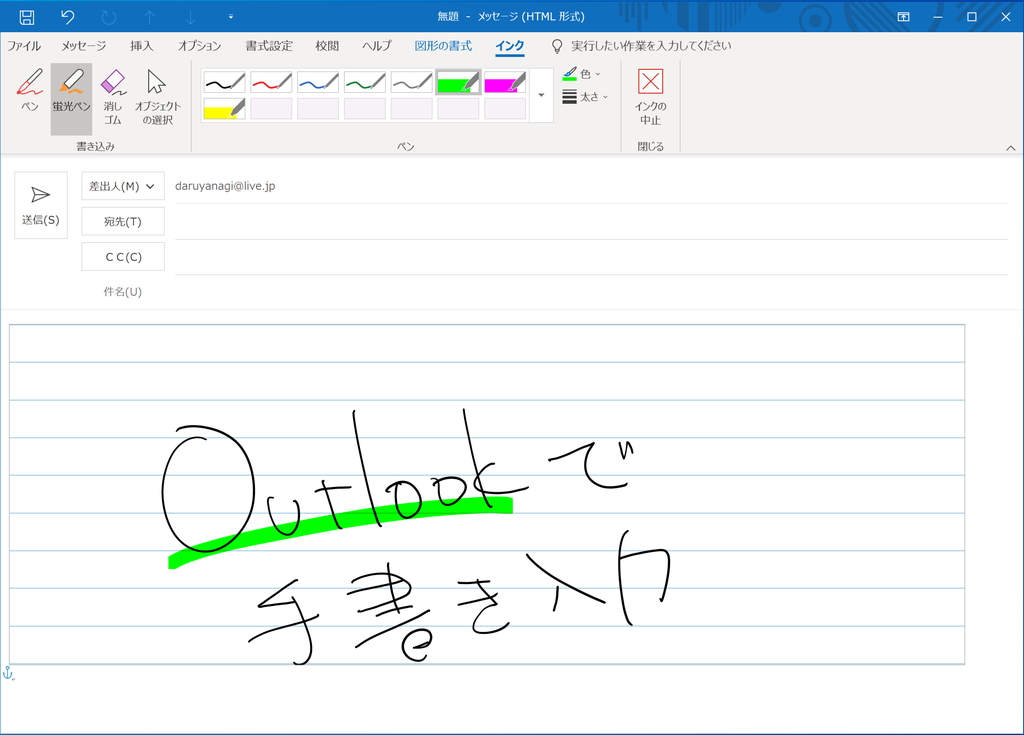Switch to the メッセージ tab
The image size is (1024, 735).
84,46
